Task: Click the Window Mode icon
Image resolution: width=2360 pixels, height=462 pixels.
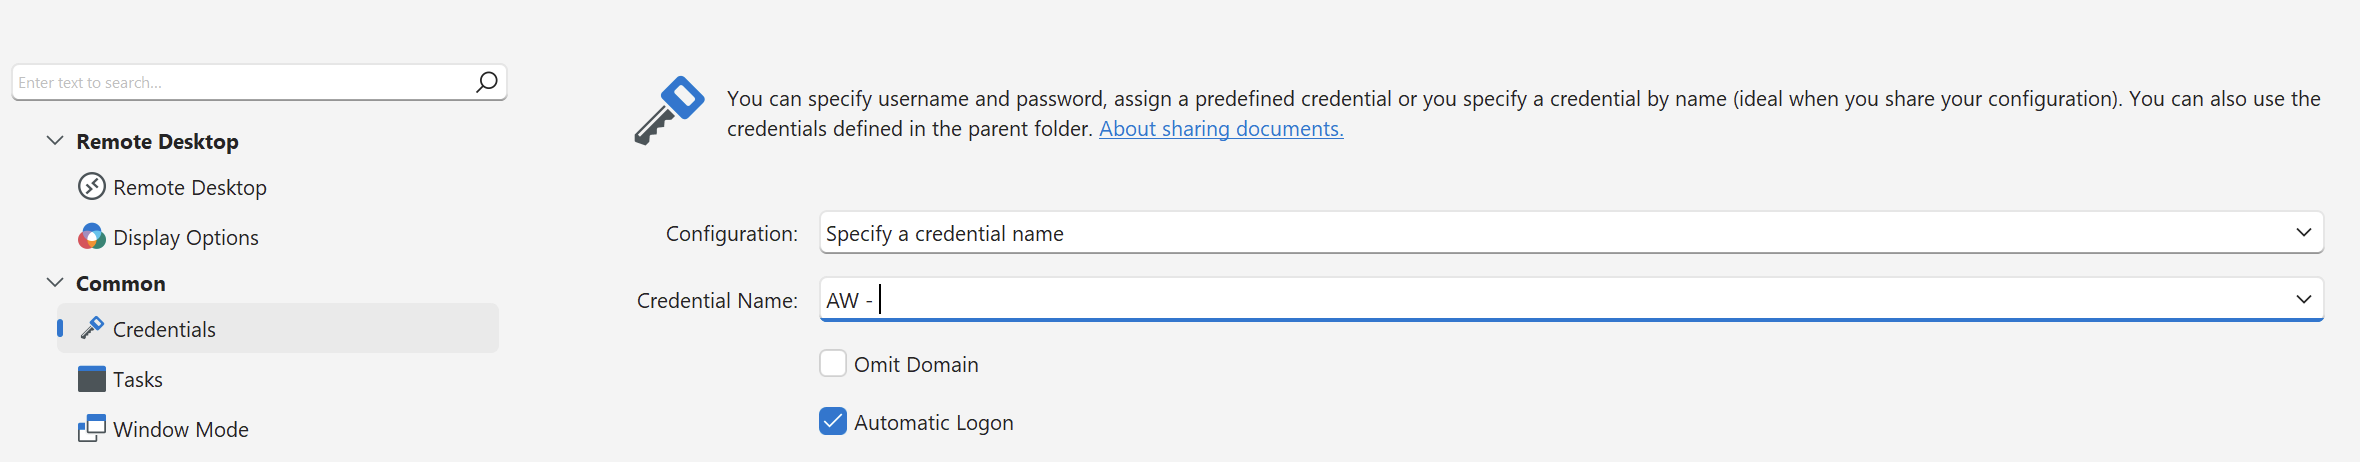Action: click(92, 429)
